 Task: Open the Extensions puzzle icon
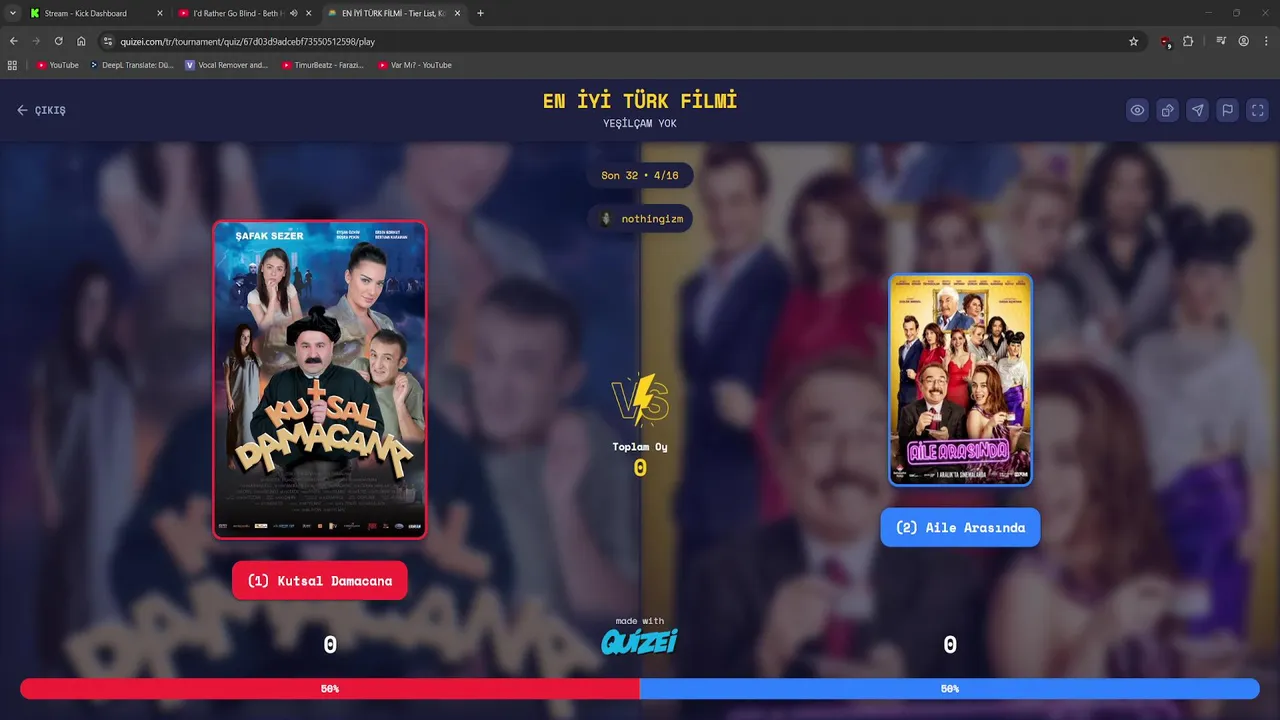click(x=1188, y=41)
